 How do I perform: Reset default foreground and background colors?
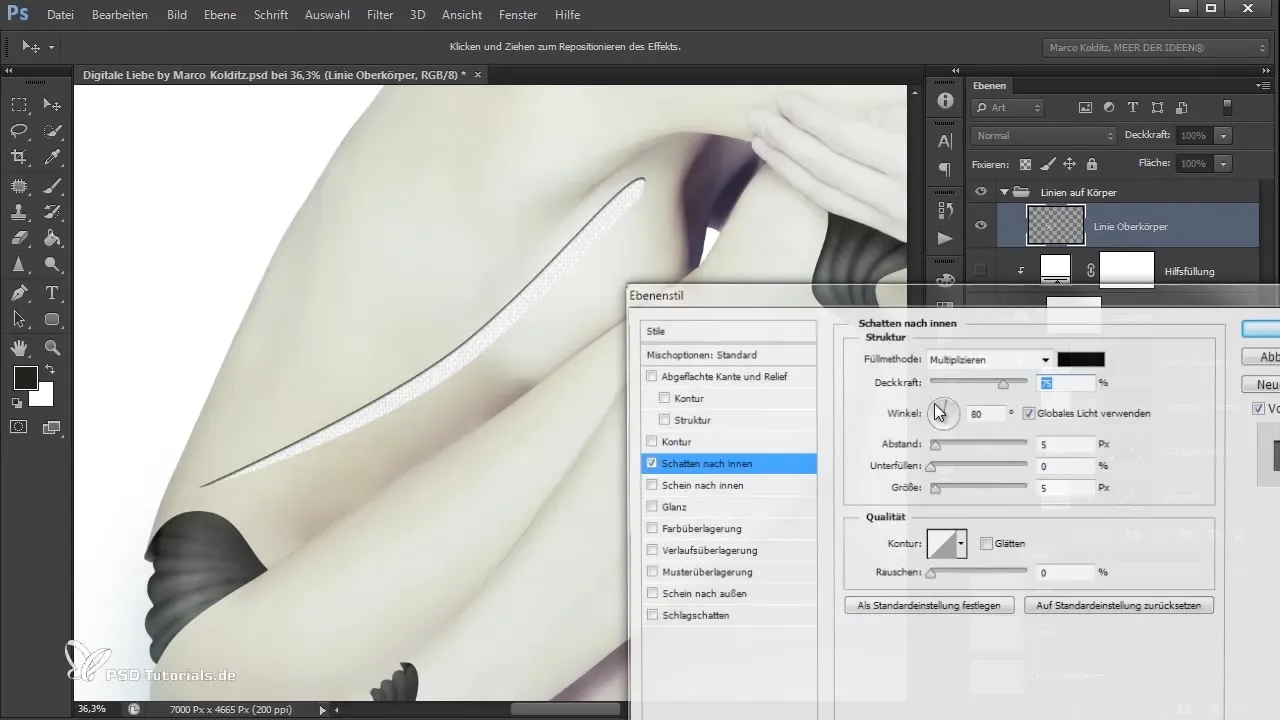pos(17,403)
